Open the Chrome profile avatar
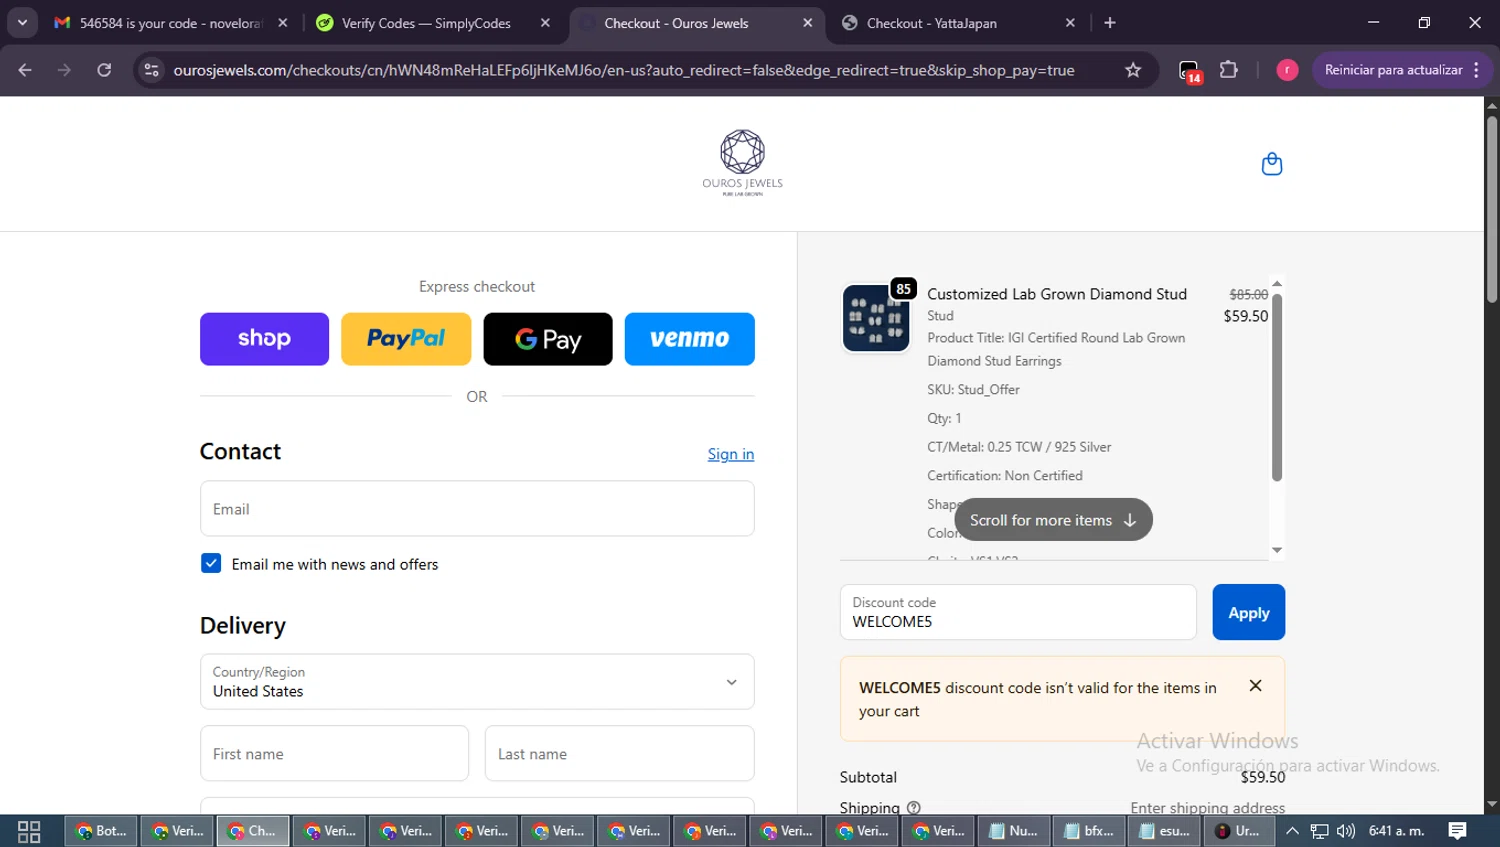Screen dimensions: 1500x847 tap(1287, 70)
